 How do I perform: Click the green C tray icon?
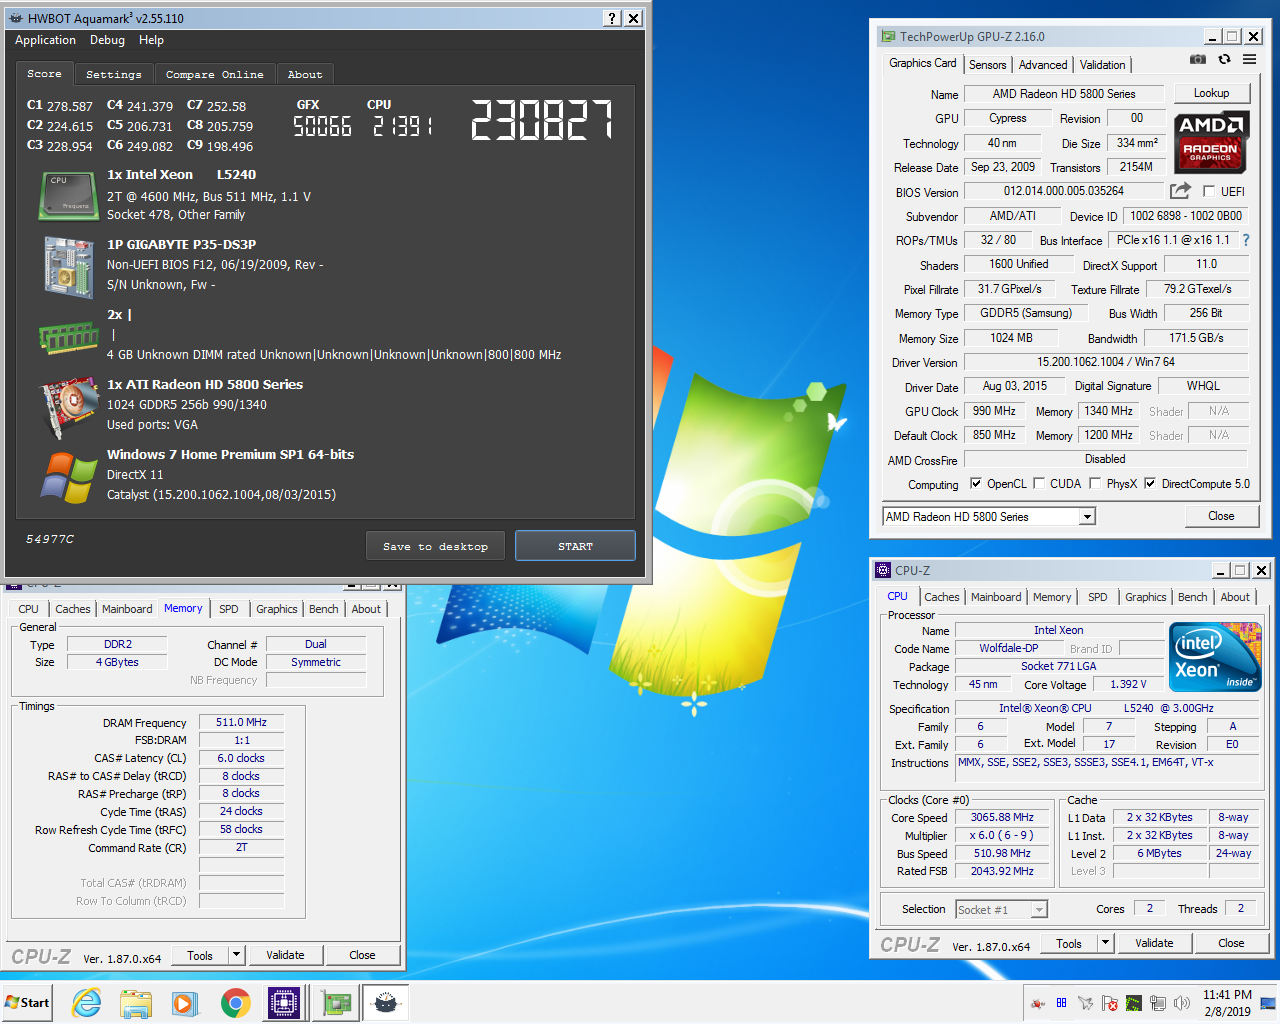(x=1134, y=1003)
